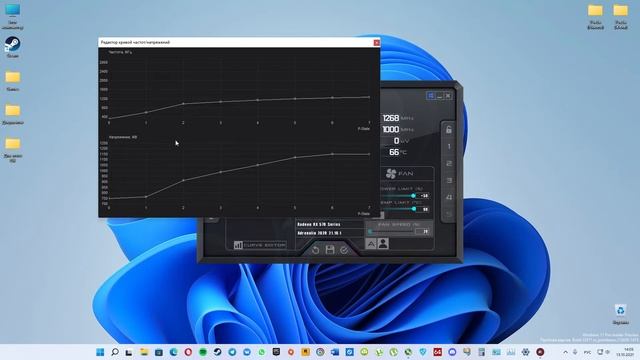Open Microsoft Word from the taskbar
Screen dimensions: 640x360
click(x=335, y=352)
